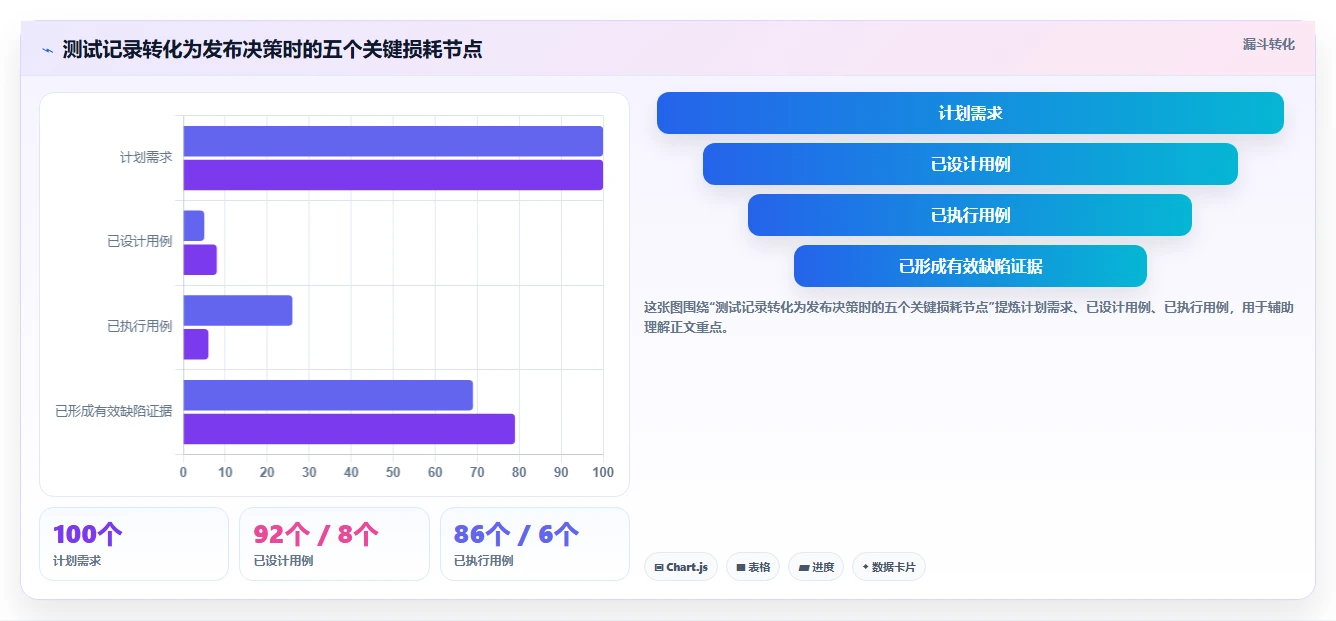Click the upper blue bar for 已执行用例

[x=238, y=310]
